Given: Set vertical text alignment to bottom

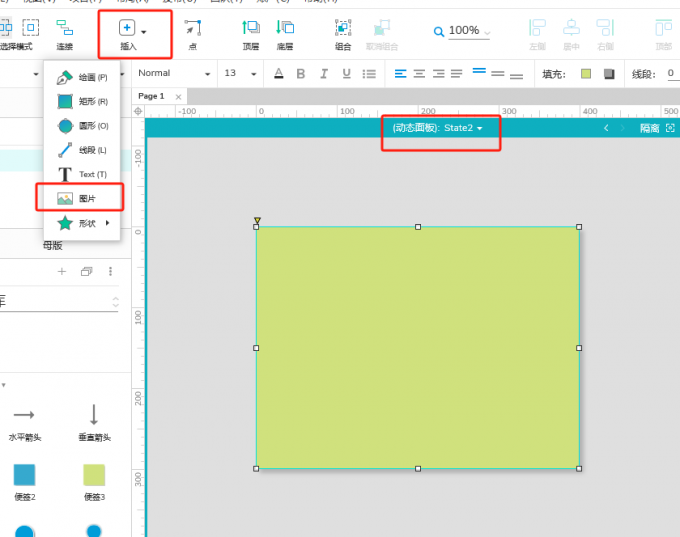Looking at the screenshot, I should (516, 76).
